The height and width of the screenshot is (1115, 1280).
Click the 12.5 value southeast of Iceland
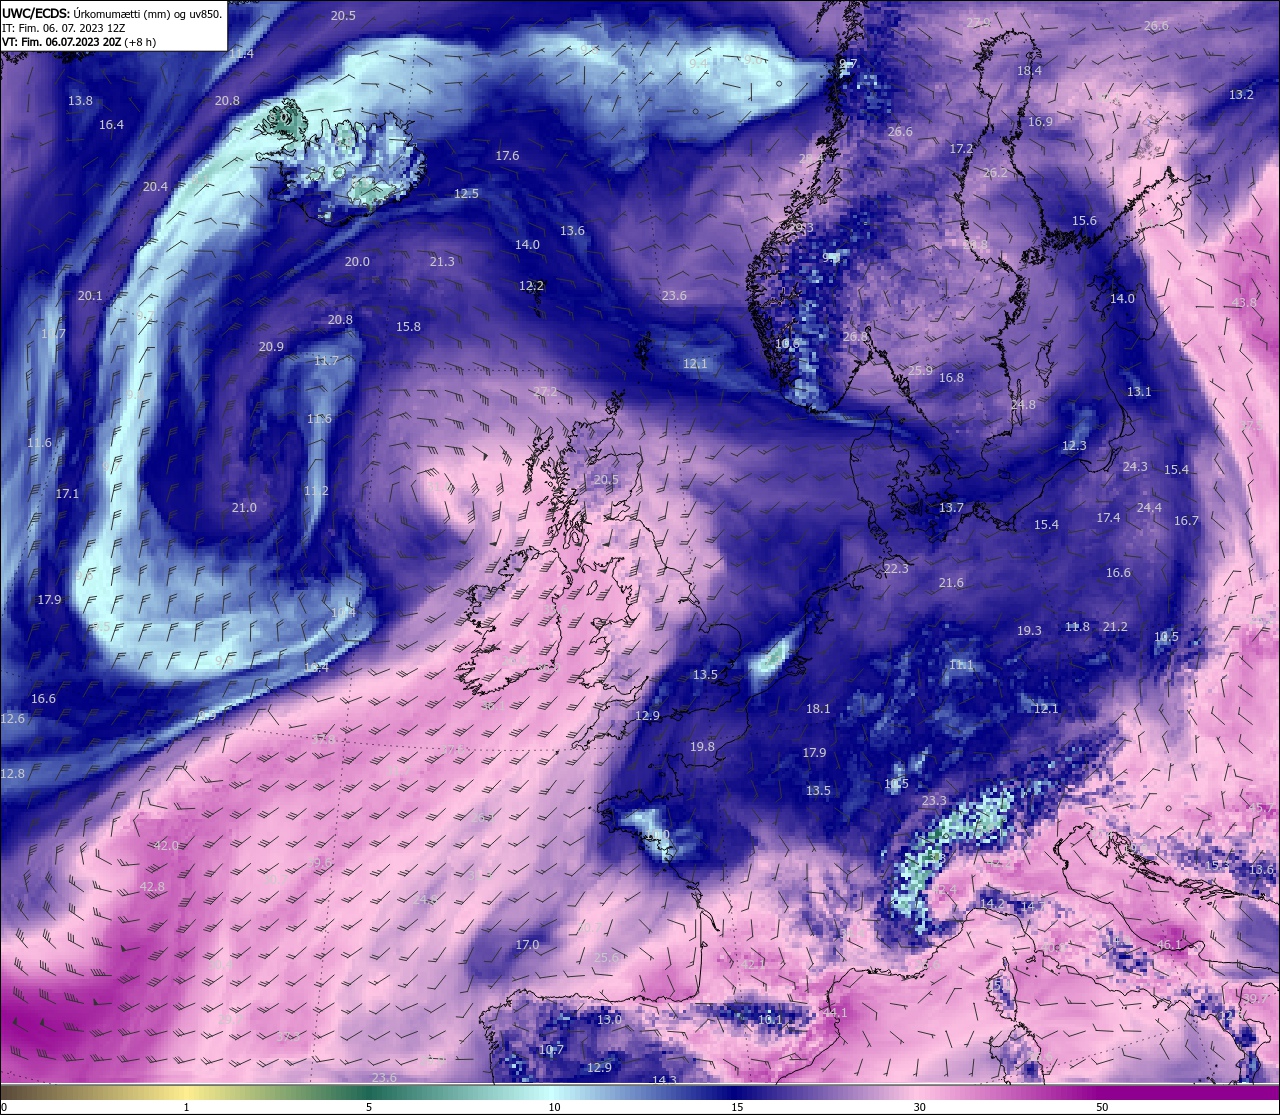click(466, 194)
